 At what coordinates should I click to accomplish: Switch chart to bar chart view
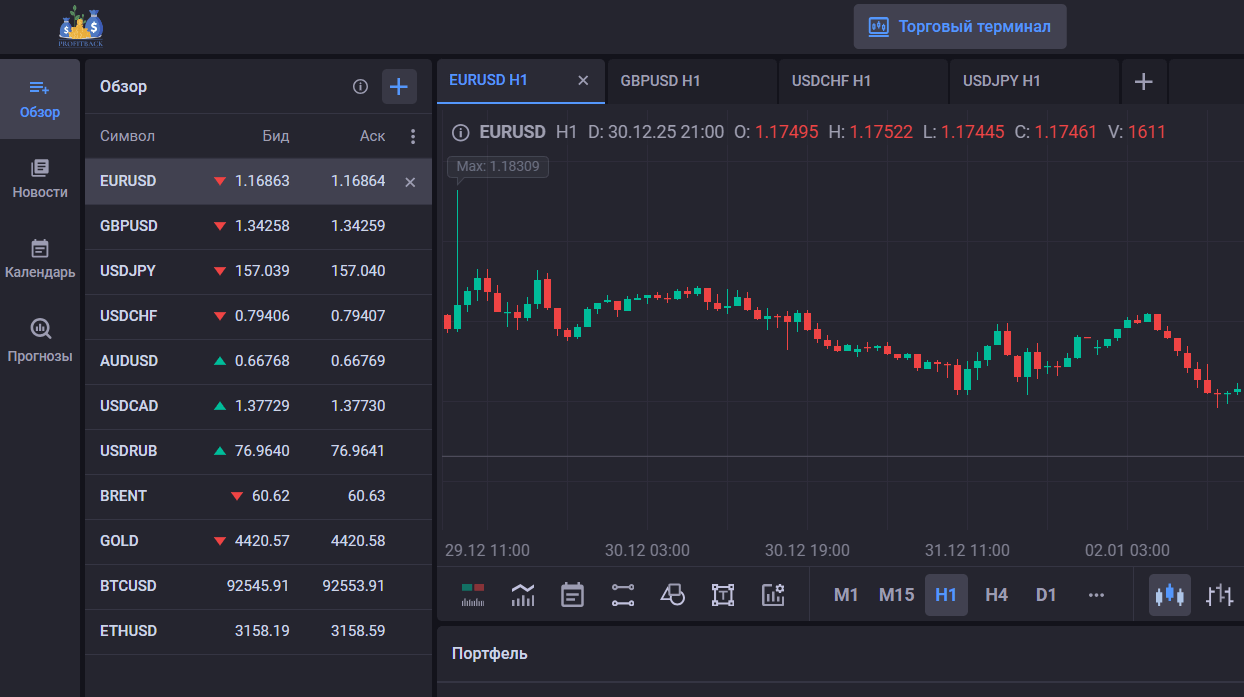click(x=1219, y=595)
